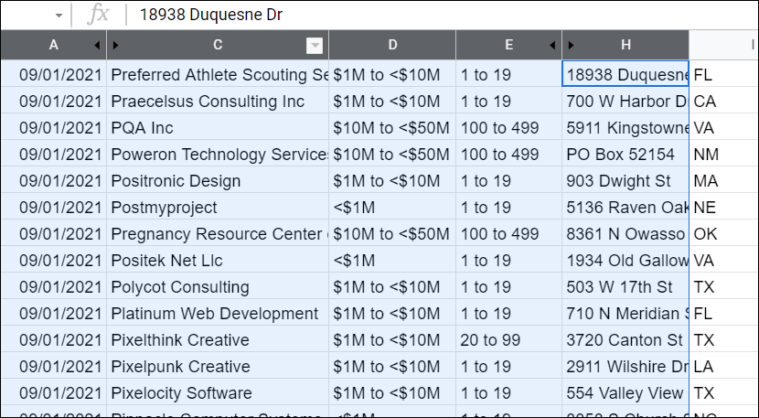The height and width of the screenshot is (418, 759).
Task: Select address cell 3720 Canton St
Action: coord(625,340)
